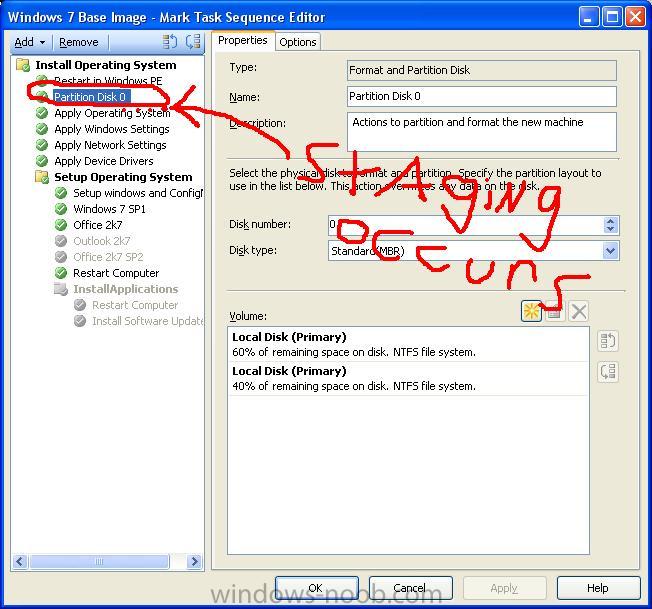
Task: Click the Cancel button
Action: point(410,588)
